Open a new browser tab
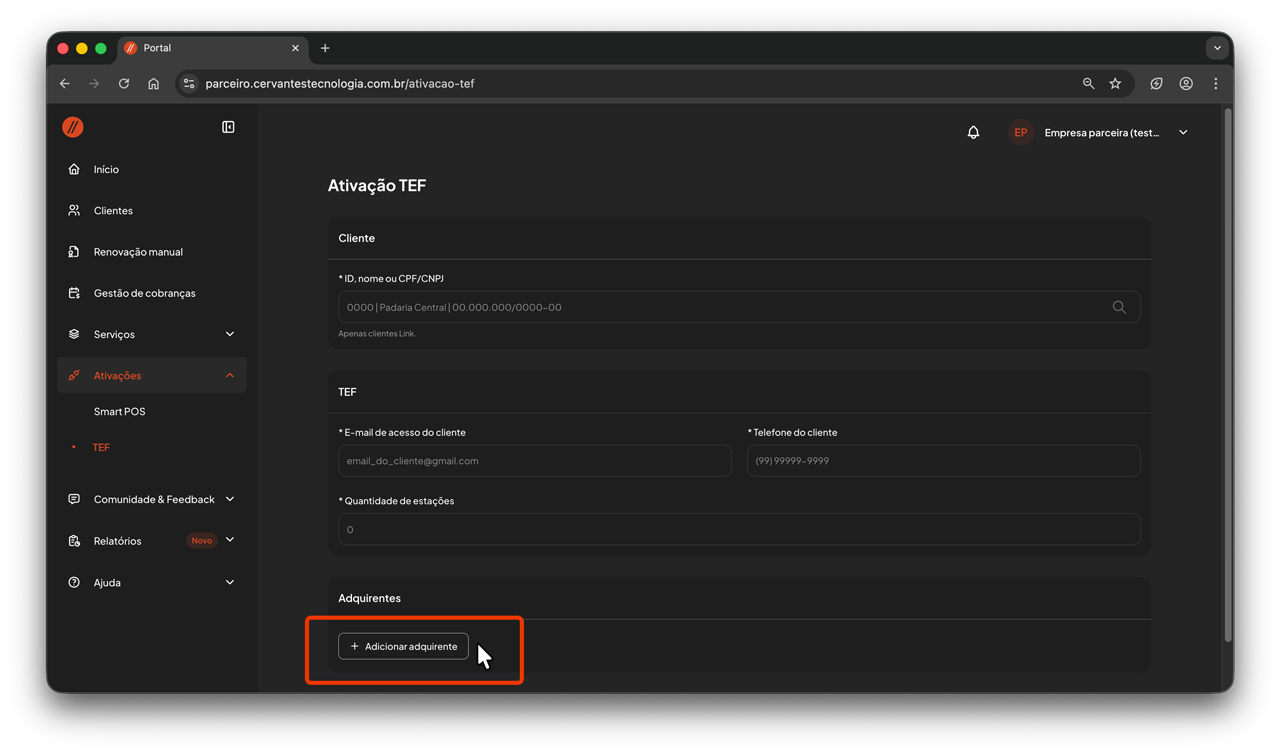Viewport: 1280px width, 754px height. (325, 48)
